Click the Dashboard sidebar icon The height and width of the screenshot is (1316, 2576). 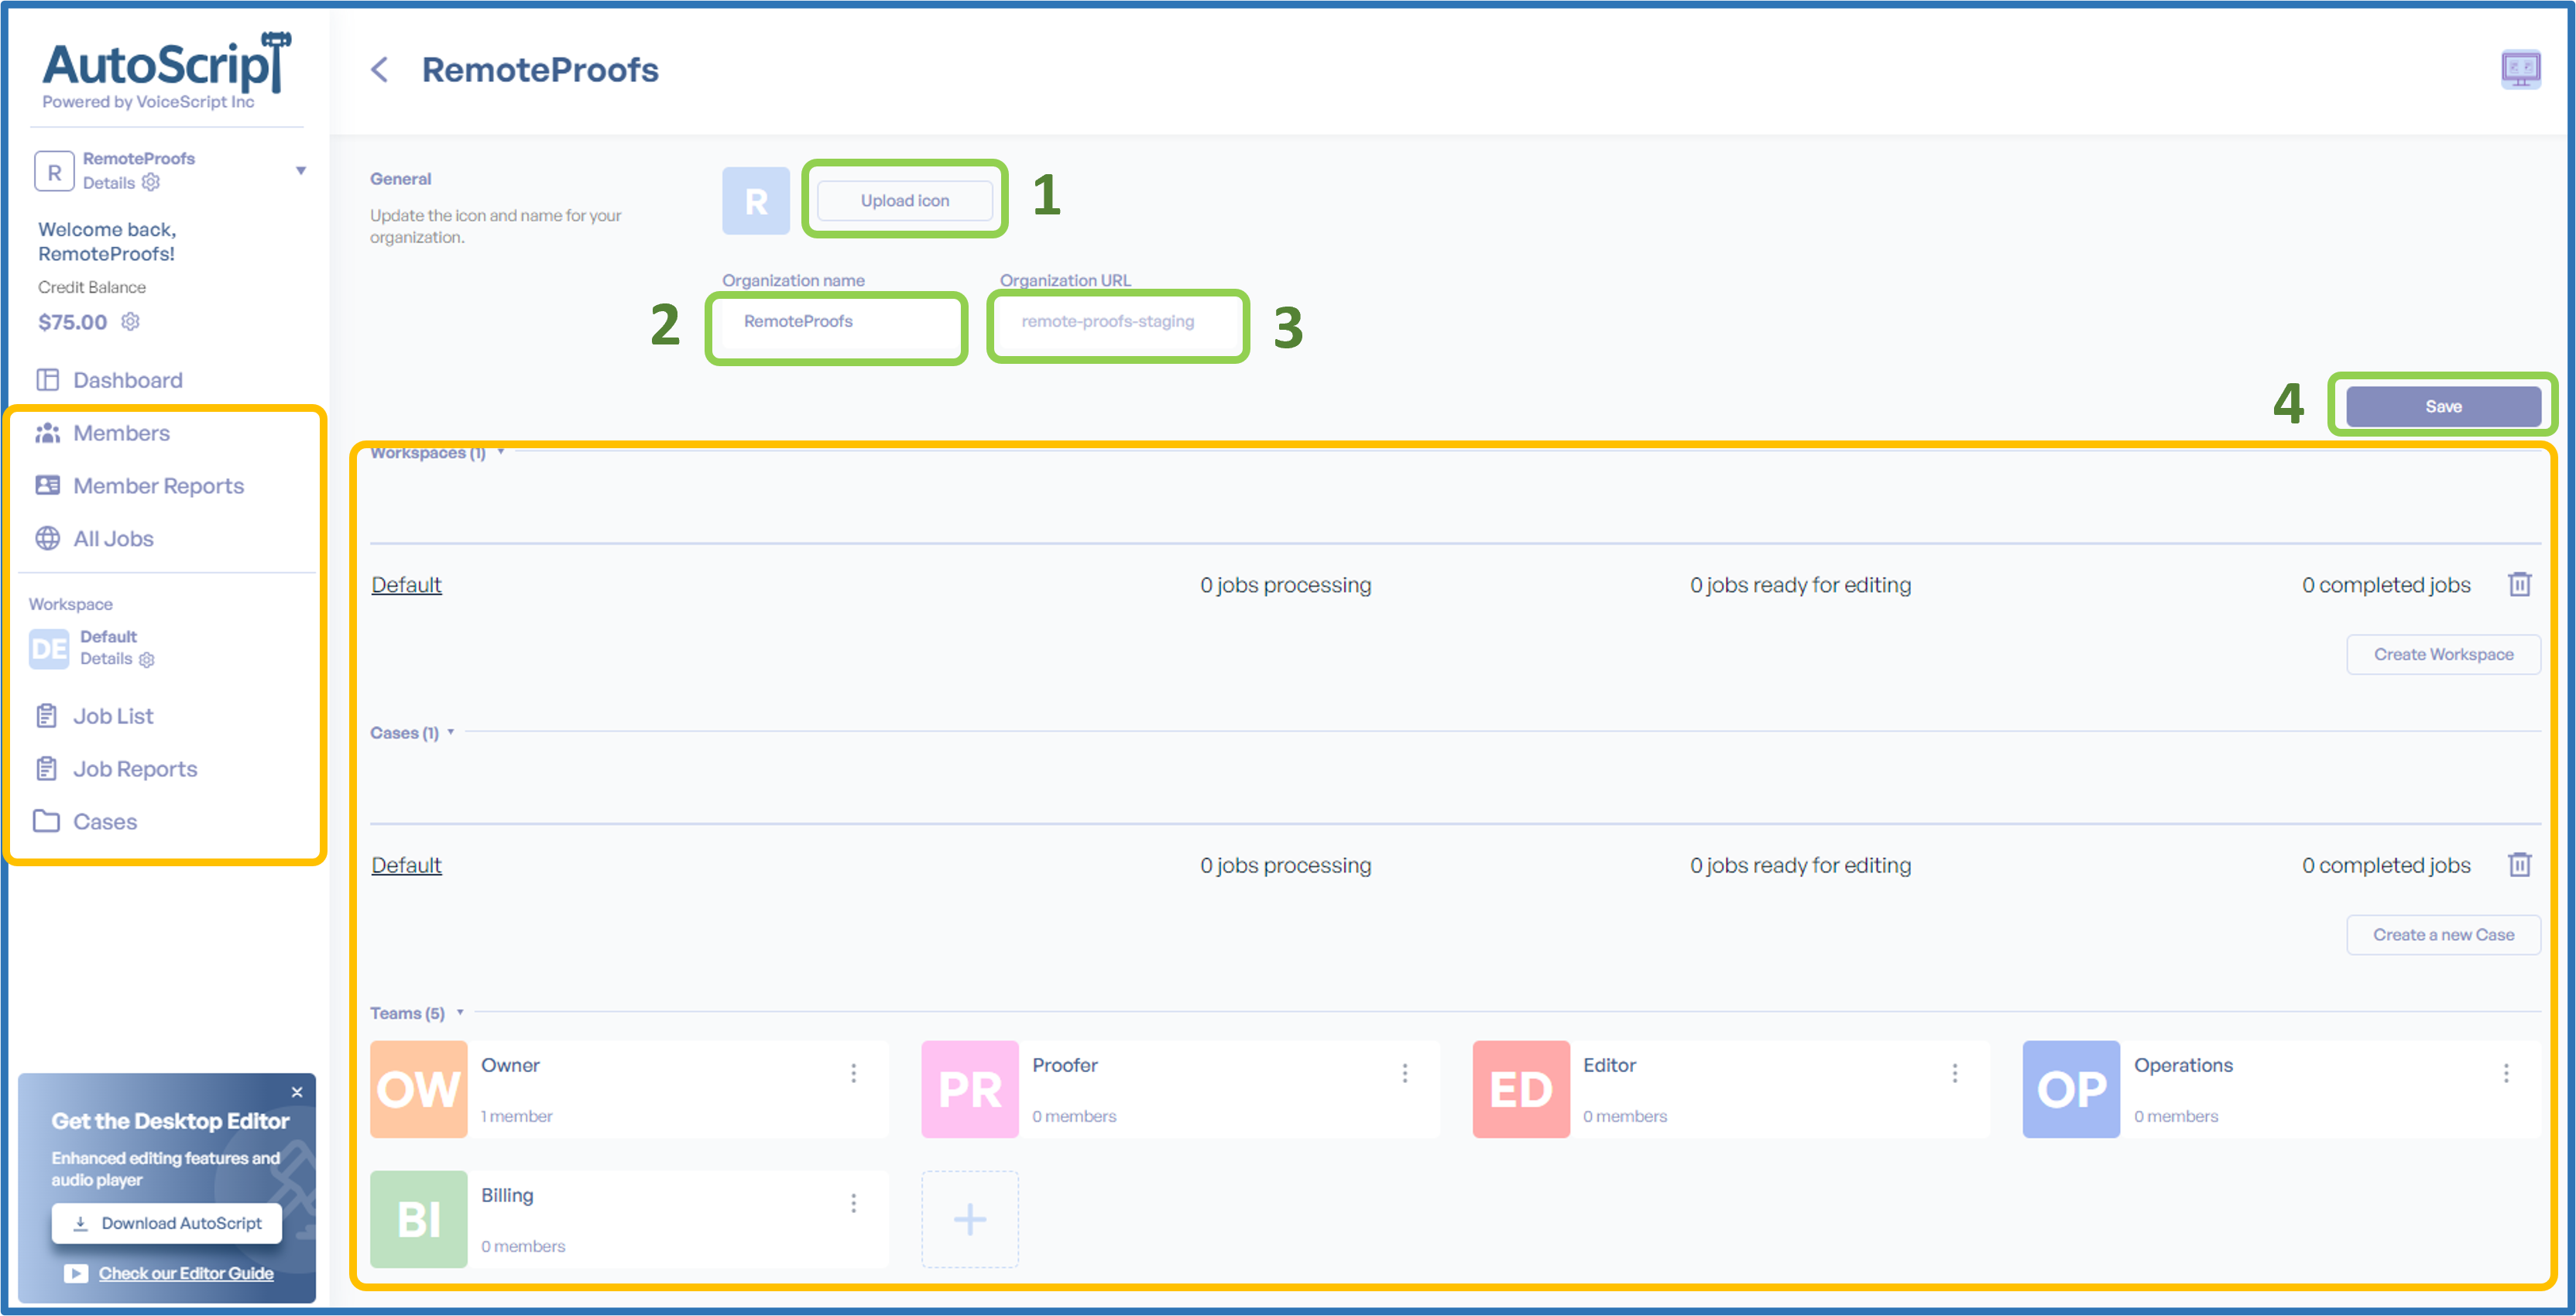pos(47,380)
